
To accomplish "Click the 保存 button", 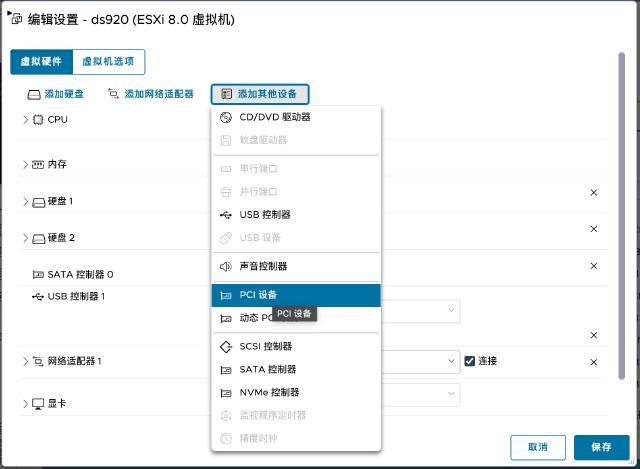I will click(601, 447).
